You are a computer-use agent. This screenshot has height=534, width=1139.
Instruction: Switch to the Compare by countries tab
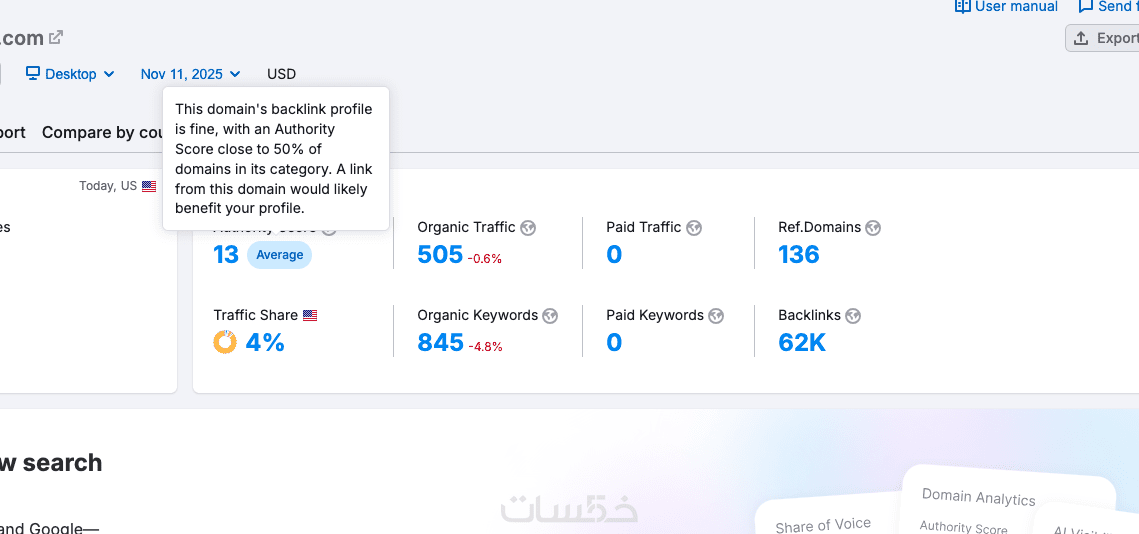[102, 133]
